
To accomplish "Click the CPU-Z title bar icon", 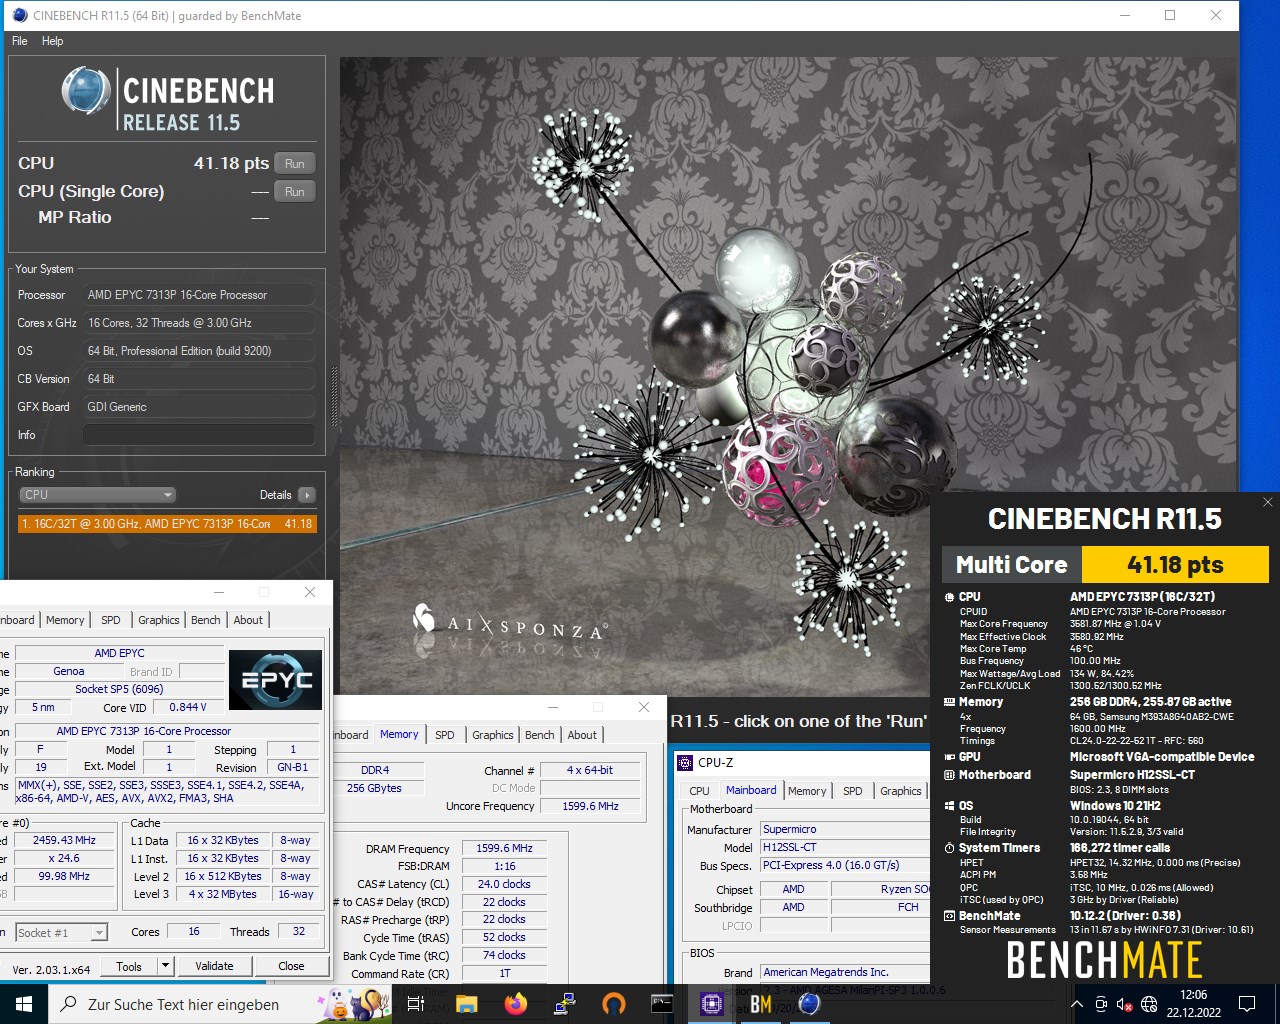I will pos(685,763).
